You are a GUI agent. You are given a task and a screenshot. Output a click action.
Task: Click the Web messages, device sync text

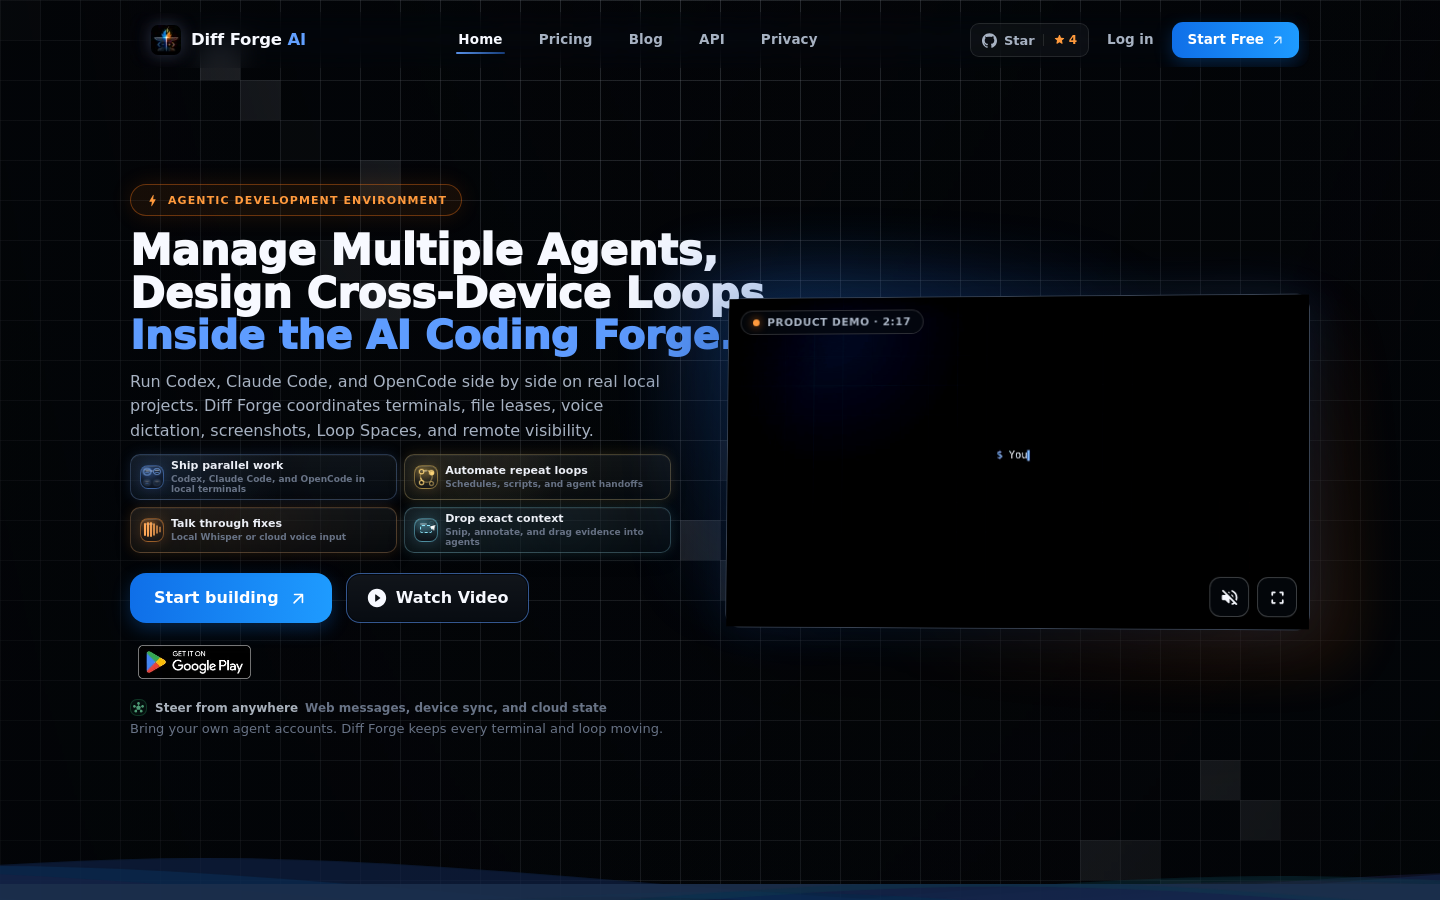456,707
